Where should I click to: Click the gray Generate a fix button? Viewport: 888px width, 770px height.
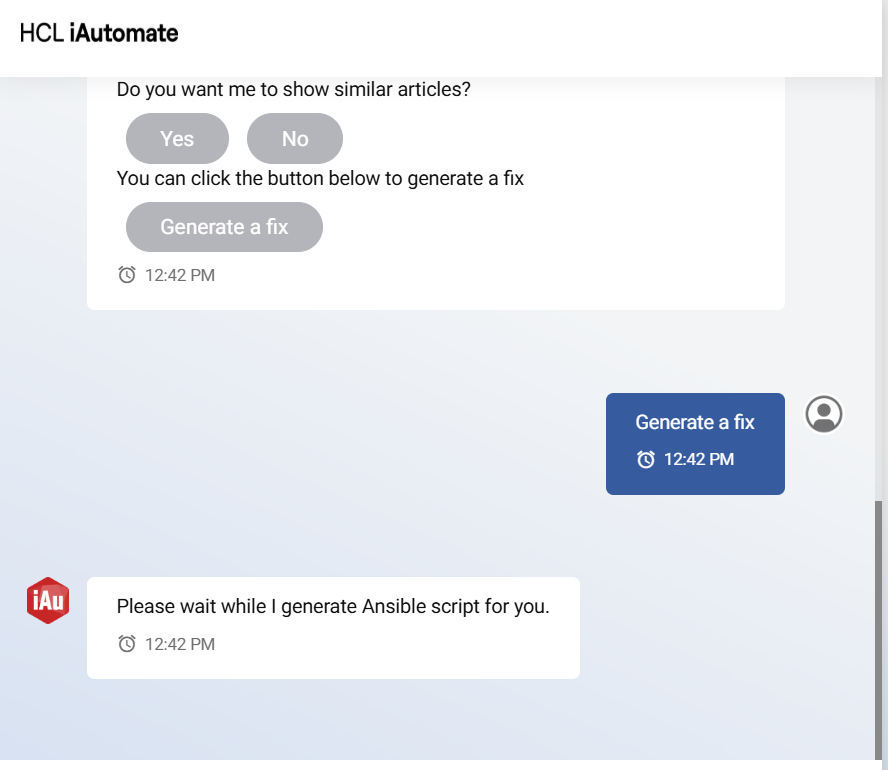point(224,227)
